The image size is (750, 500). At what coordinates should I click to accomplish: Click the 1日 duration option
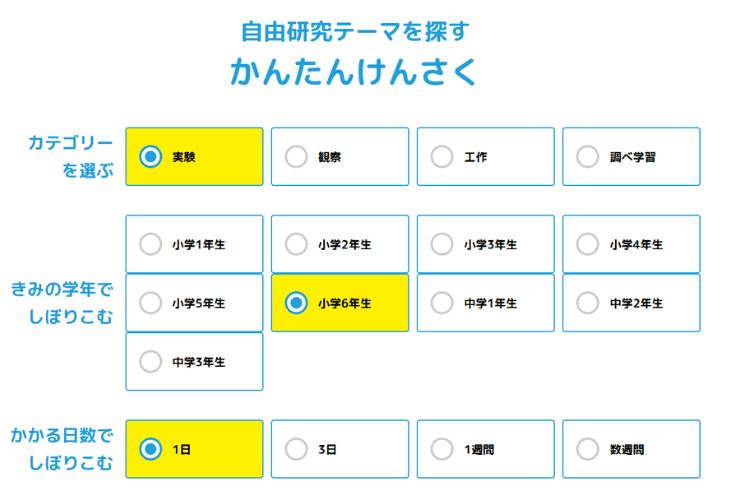click(x=151, y=449)
